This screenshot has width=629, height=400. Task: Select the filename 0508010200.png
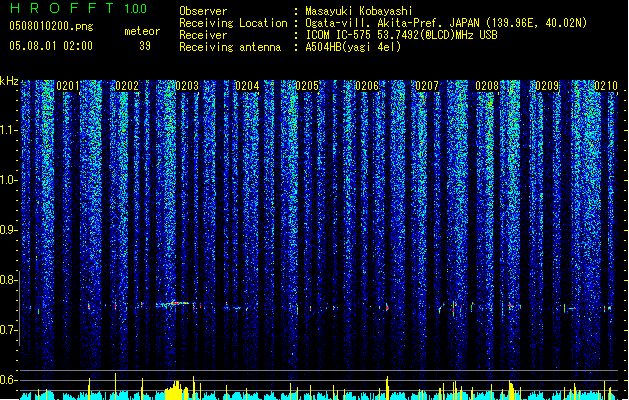point(51,26)
